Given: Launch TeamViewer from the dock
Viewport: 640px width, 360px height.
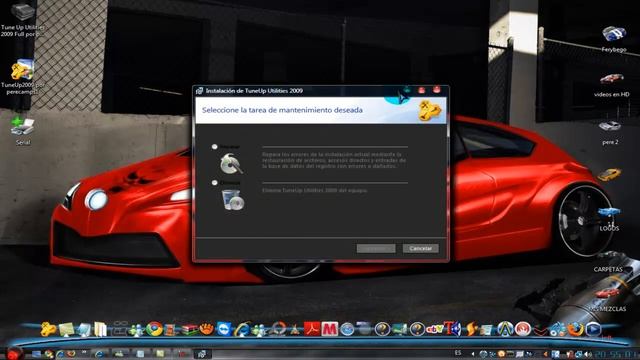Looking at the screenshot, I should (x=224, y=329).
